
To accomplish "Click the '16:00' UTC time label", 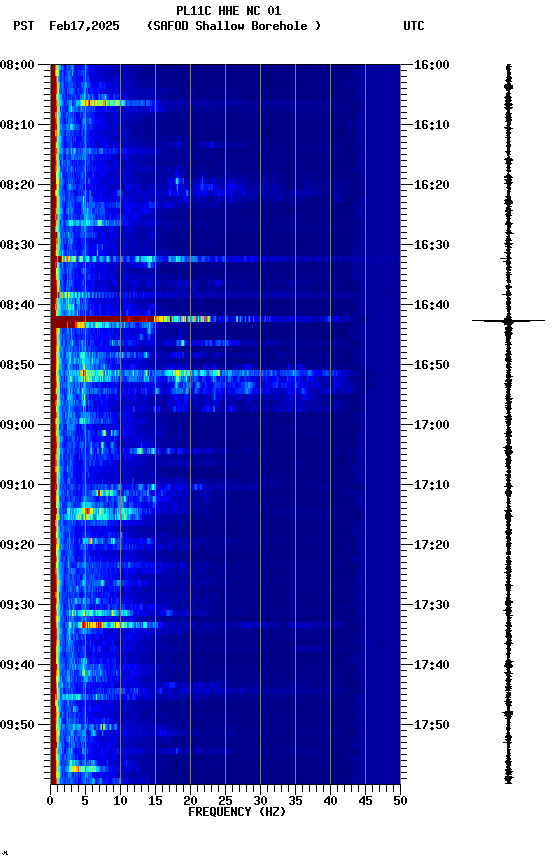I will 432,65.
